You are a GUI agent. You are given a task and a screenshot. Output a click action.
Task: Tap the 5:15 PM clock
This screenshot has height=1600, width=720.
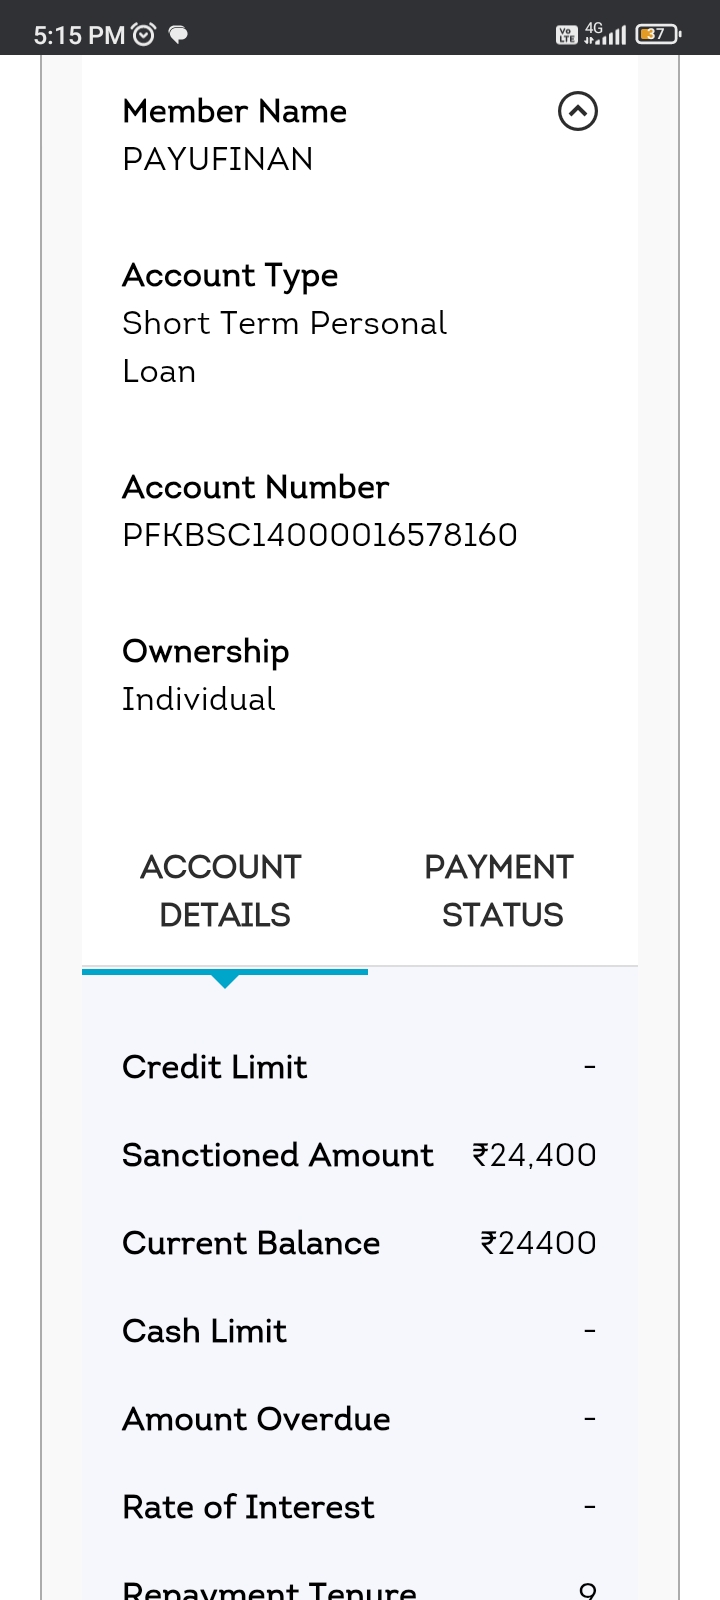coord(79,35)
